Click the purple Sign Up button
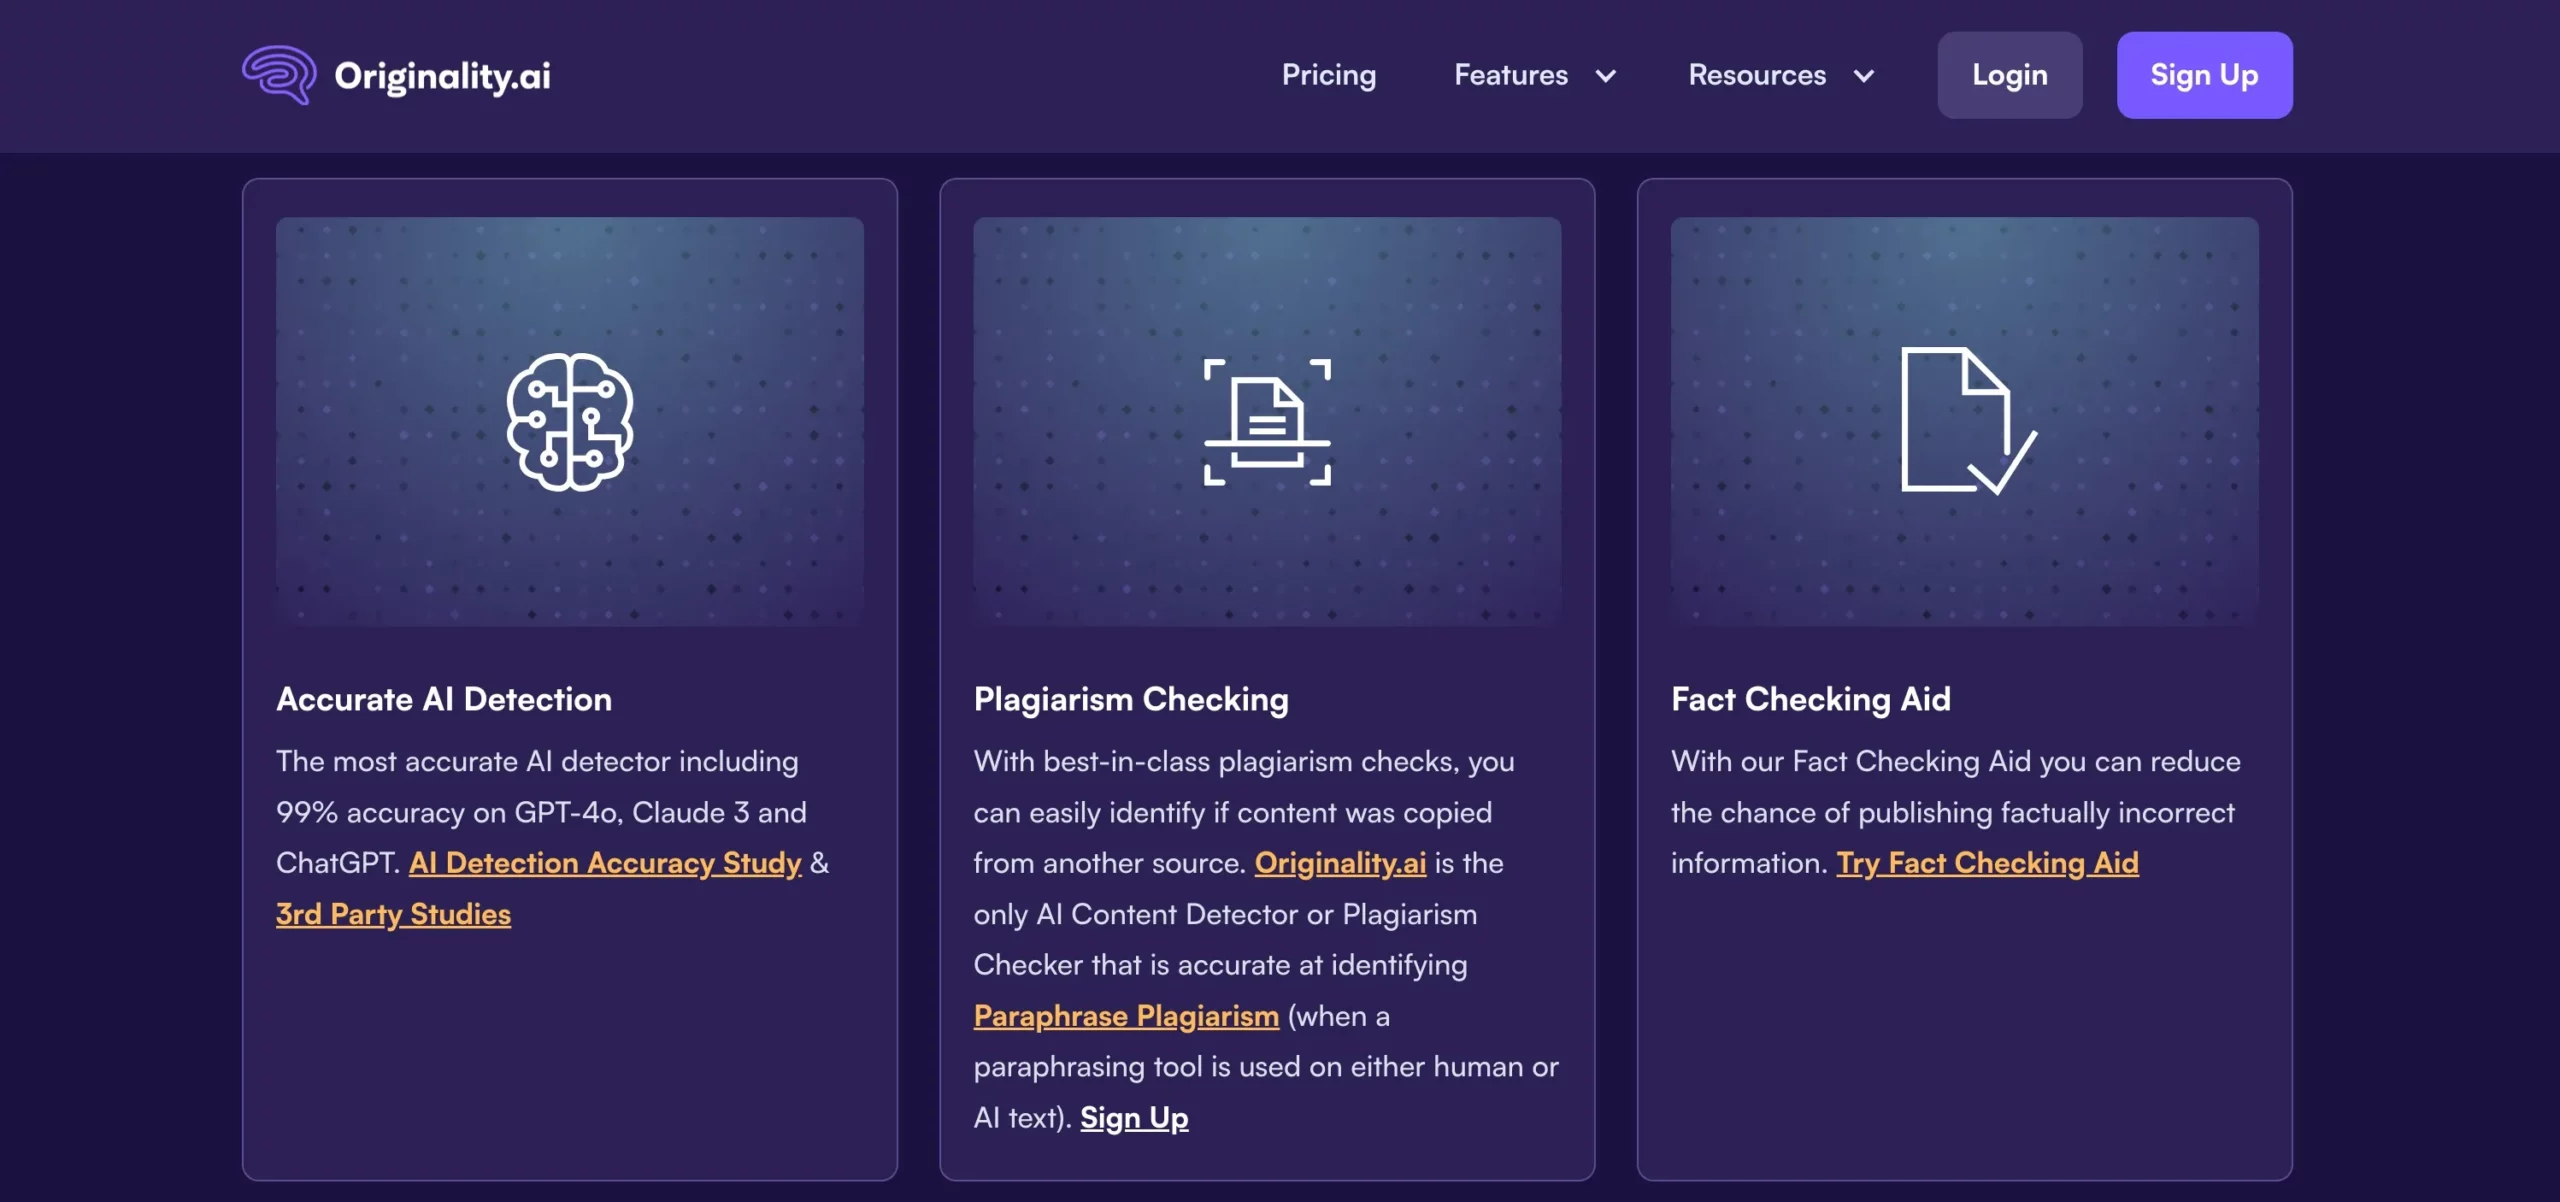This screenshot has height=1202, width=2560. 2204,75
